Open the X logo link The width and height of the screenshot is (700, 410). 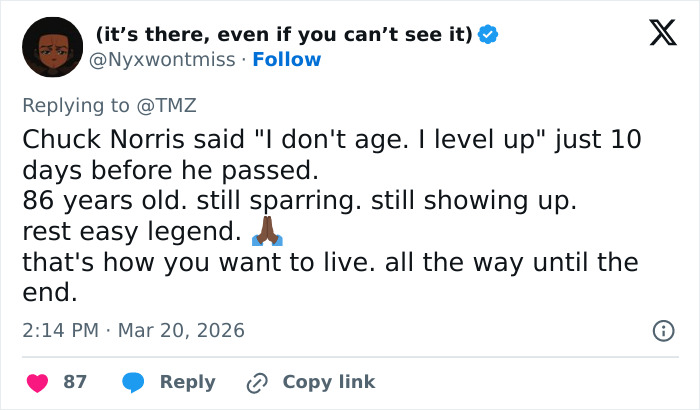(656, 35)
